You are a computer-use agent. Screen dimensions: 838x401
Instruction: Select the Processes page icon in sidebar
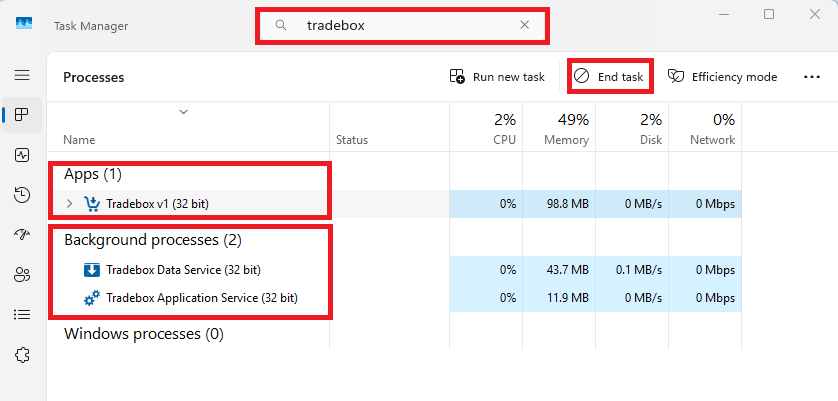point(22,115)
